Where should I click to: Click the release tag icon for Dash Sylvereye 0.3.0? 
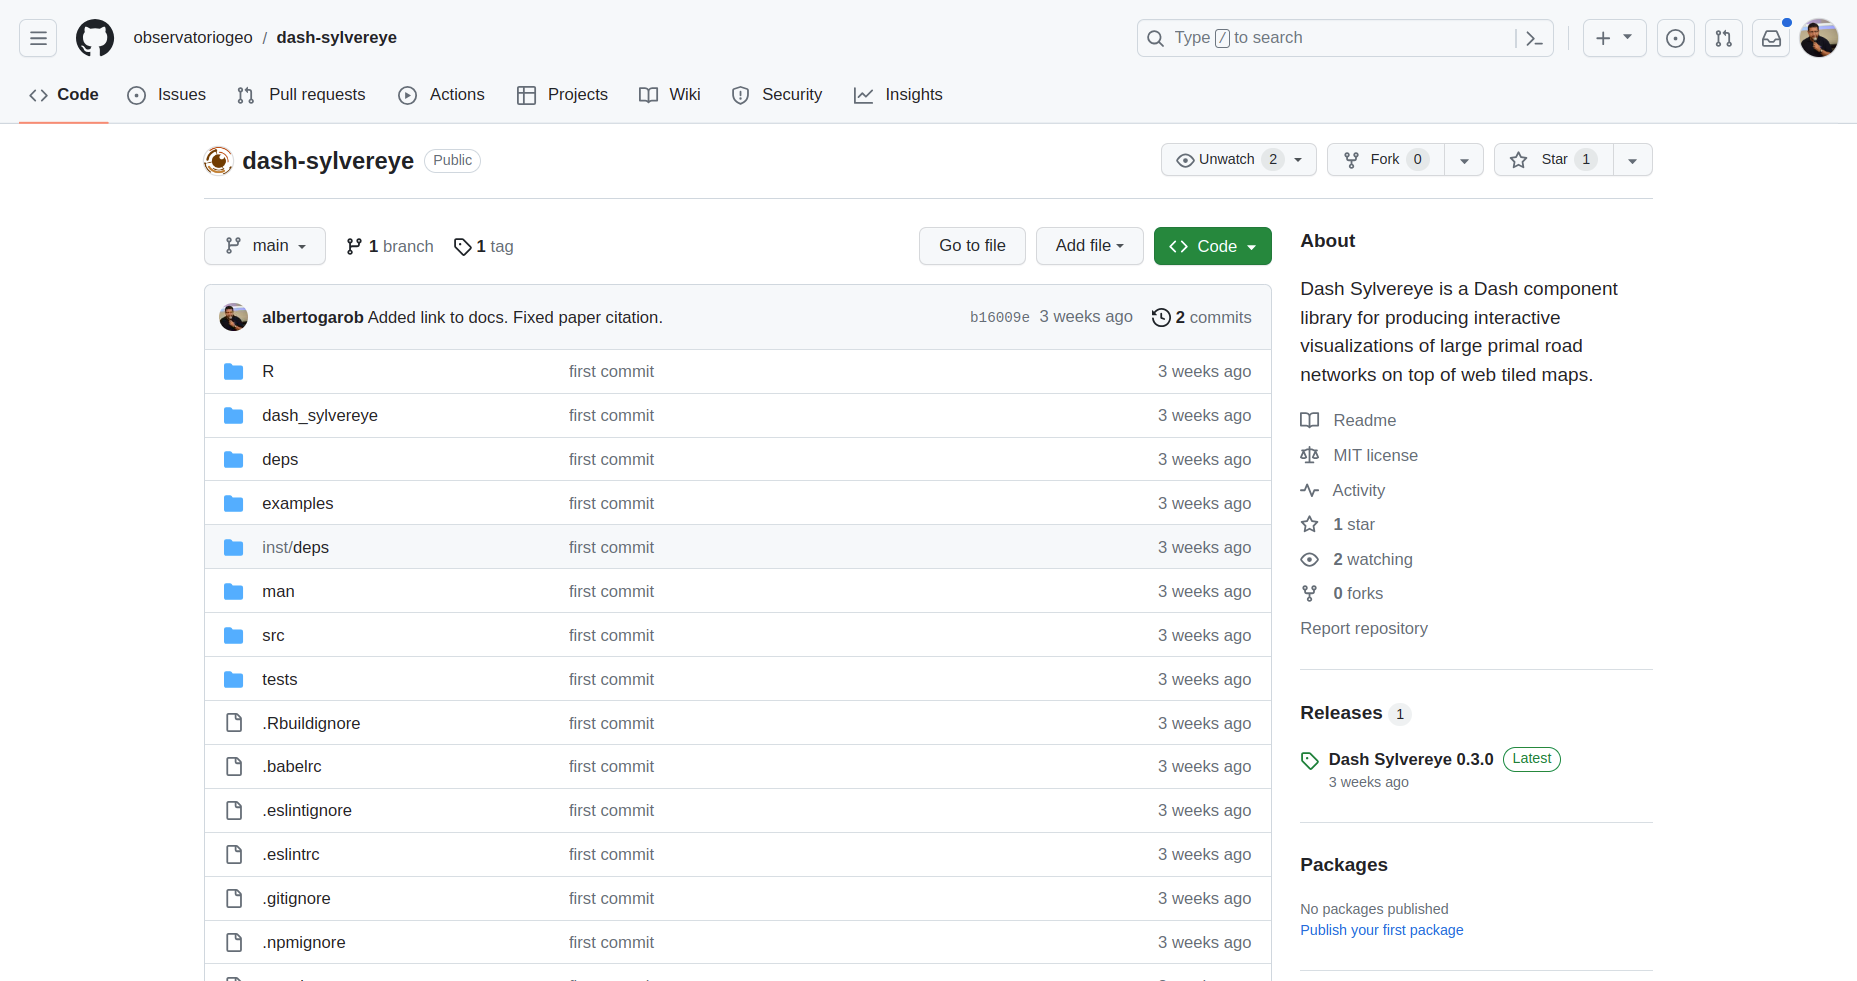click(x=1310, y=761)
